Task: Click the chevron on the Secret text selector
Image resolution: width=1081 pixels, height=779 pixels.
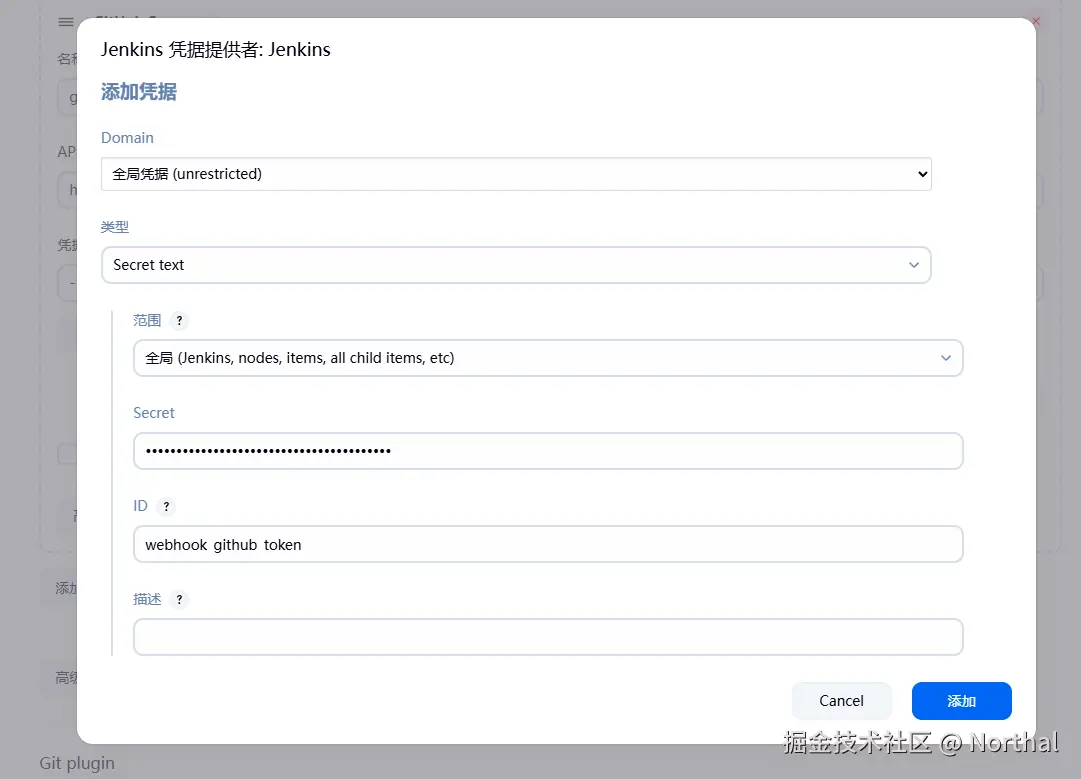Action: point(913,264)
